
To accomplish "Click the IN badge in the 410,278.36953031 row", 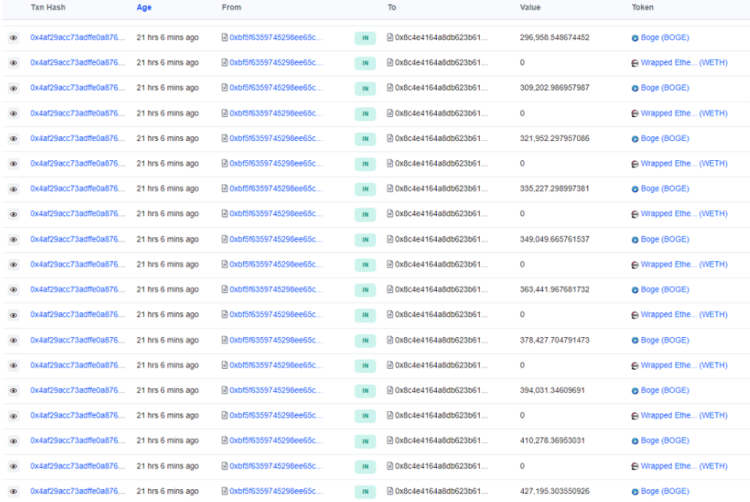I will click(365, 441).
